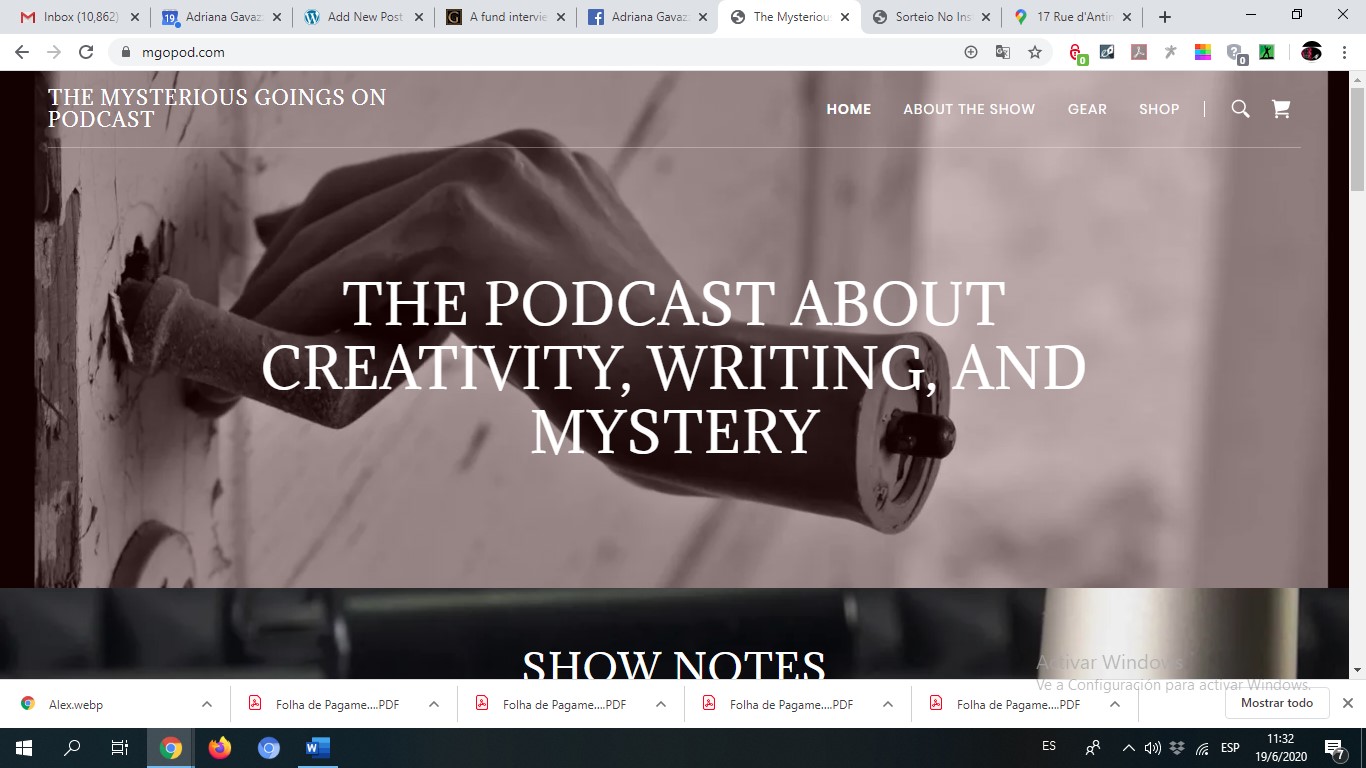Bookmark this page with the star icon
The image size is (1366, 768).
click(x=1035, y=52)
